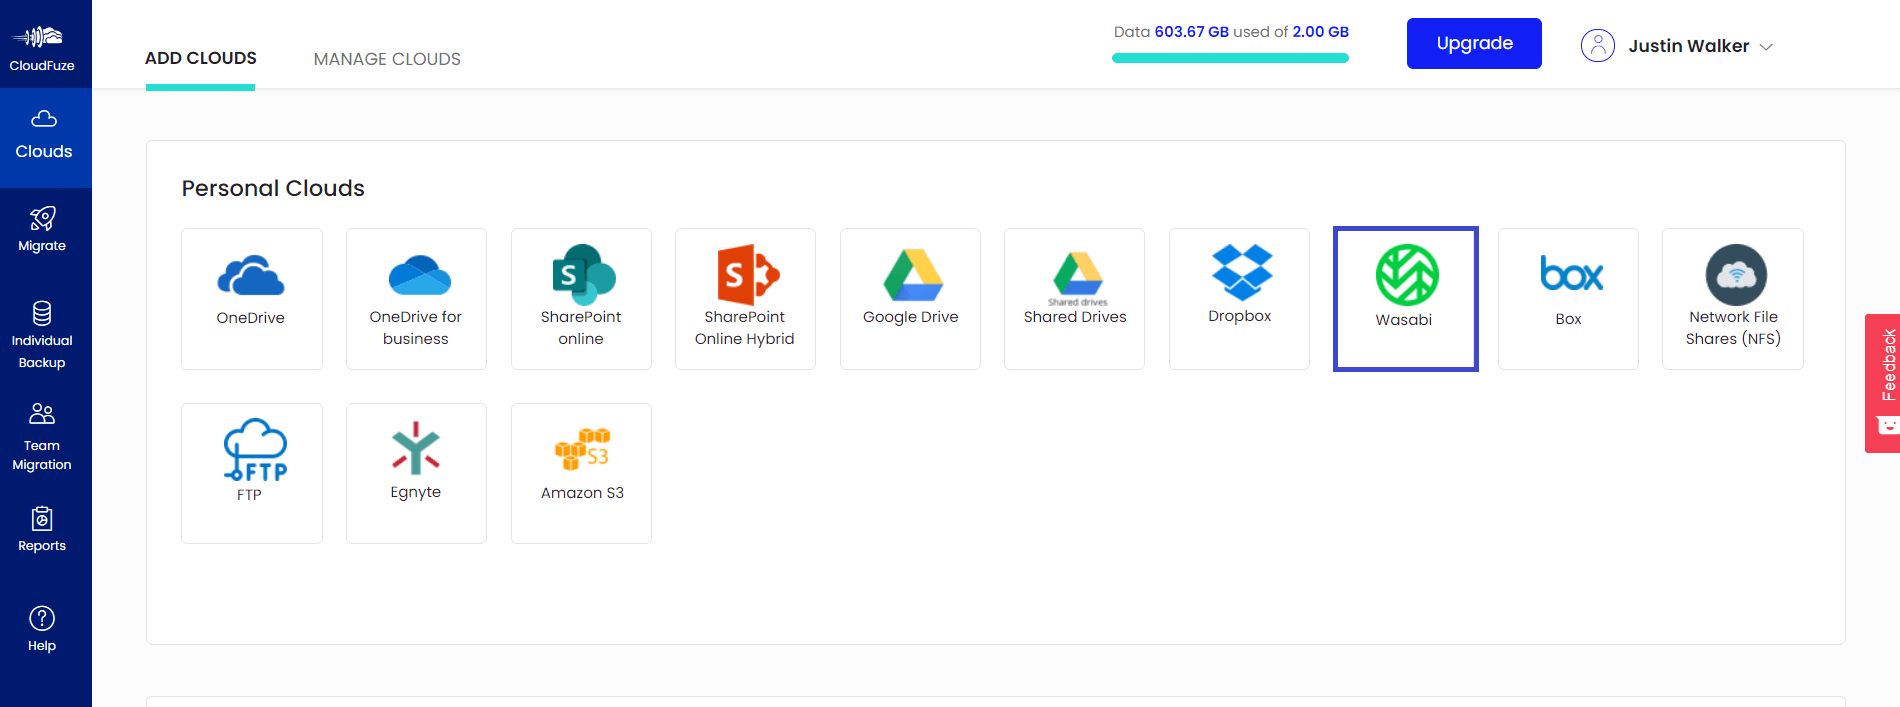Open Migrate in the sidebar
This screenshot has width=1900, height=707.
click(x=43, y=229)
